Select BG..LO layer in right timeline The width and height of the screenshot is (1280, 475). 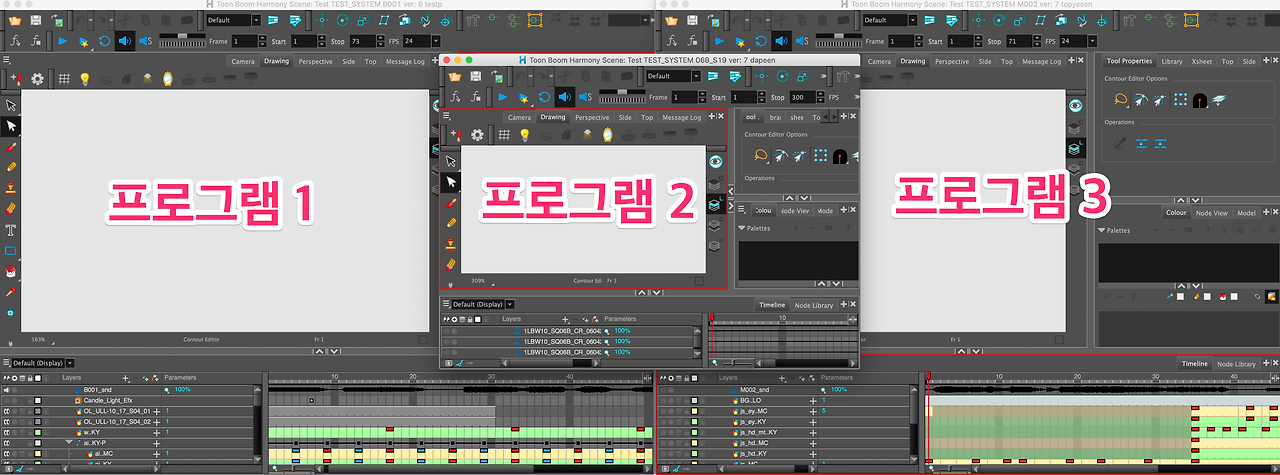coord(750,400)
